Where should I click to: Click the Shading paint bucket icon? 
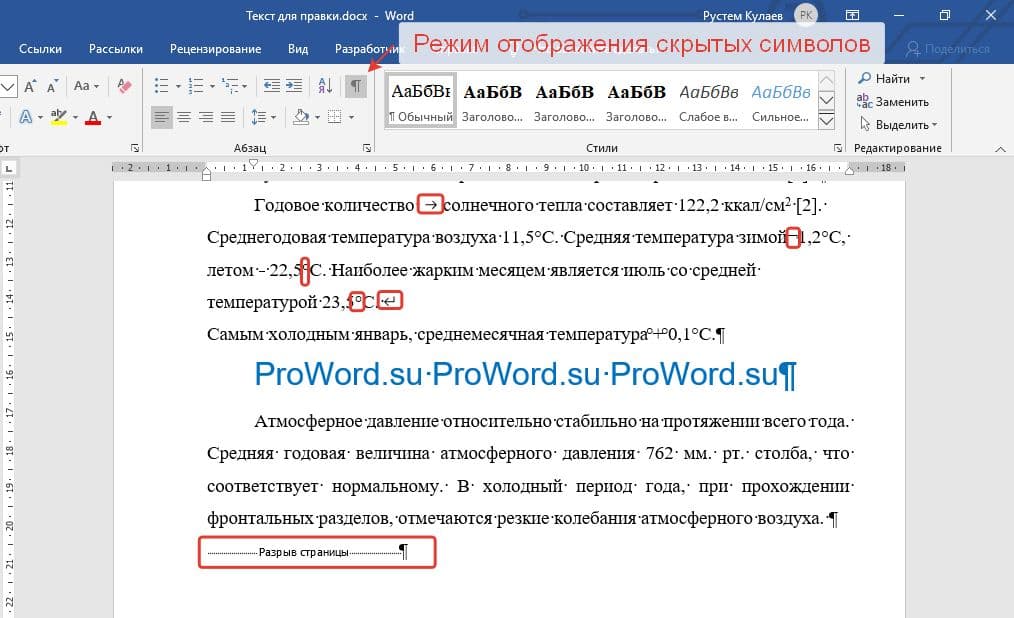[x=301, y=117]
